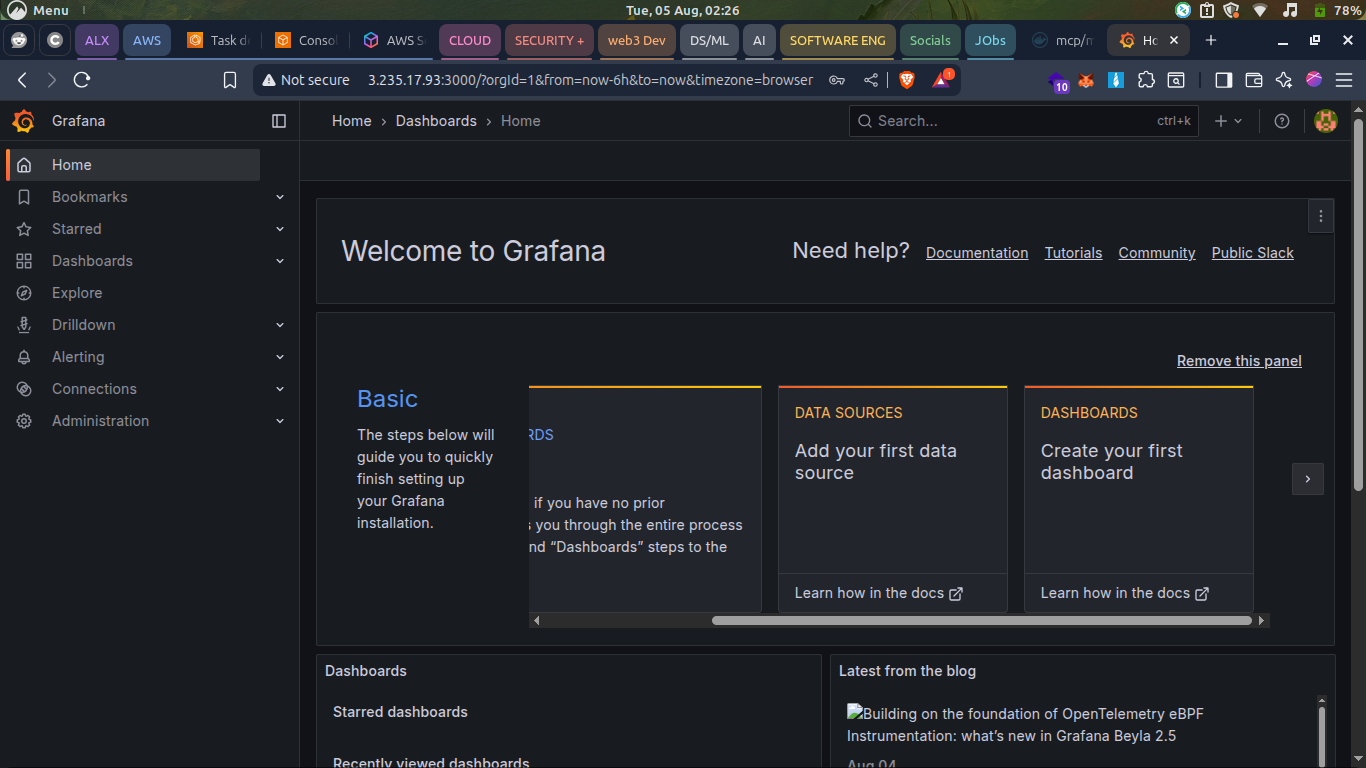Open the Community link
Viewport: 1366px width, 768px height.
[1157, 253]
